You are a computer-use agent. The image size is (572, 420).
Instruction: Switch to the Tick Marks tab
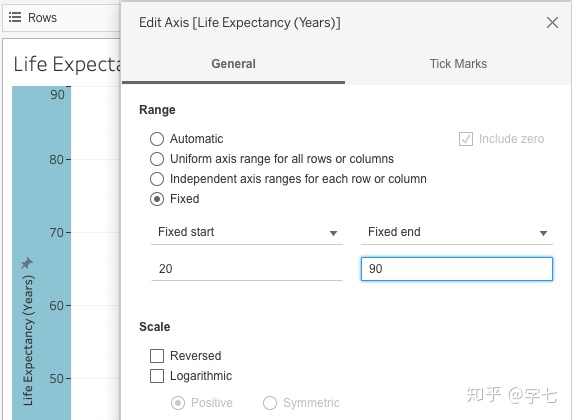[x=458, y=64]
